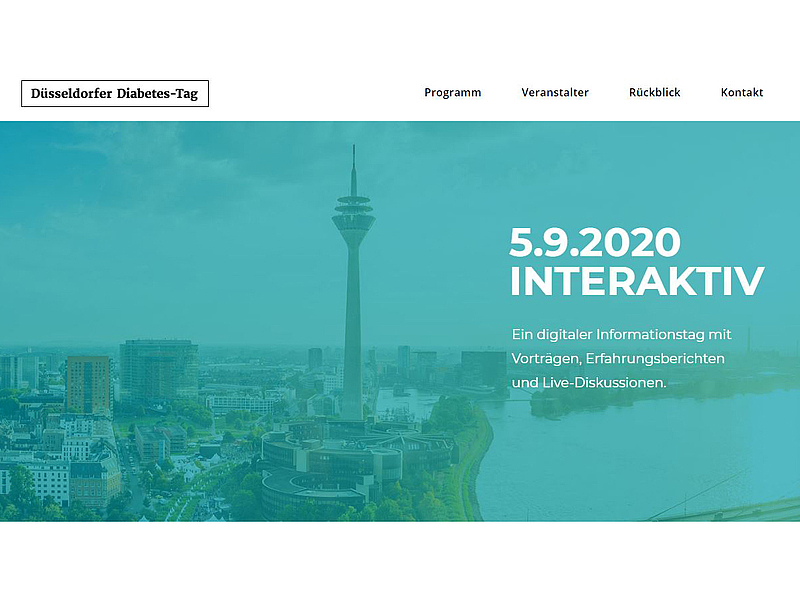
Task: Click the concrete shaft of the Rheinturm
Action: point(353,320)
